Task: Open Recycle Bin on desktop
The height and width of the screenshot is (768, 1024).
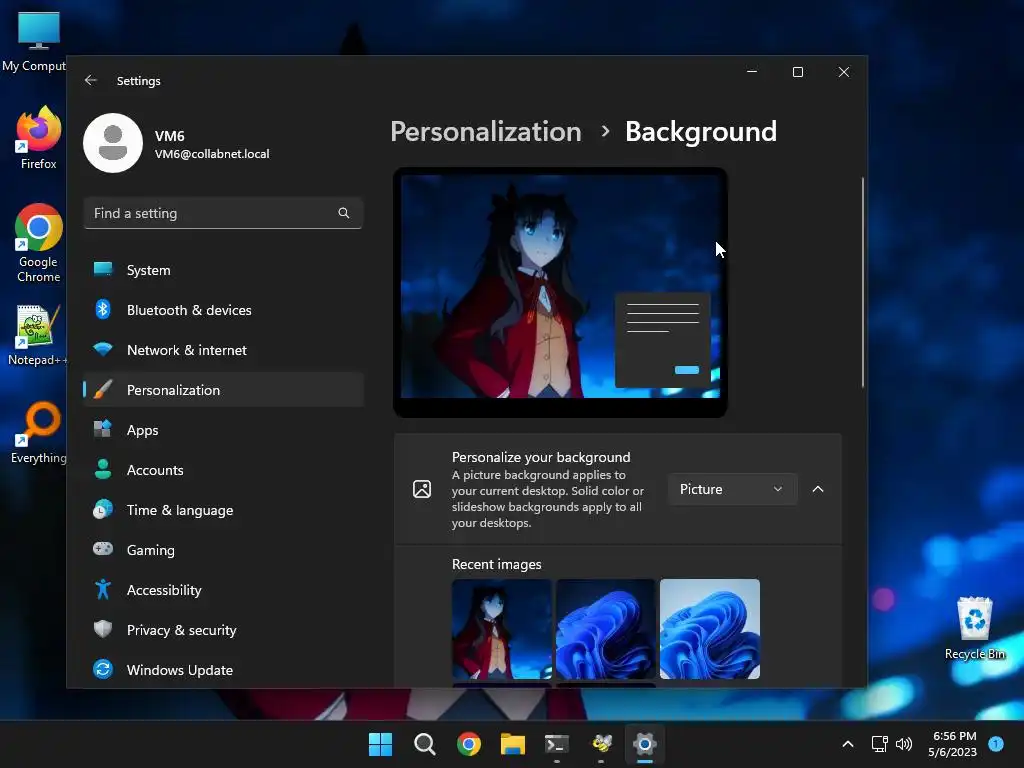Action: [x=974, y=628]
